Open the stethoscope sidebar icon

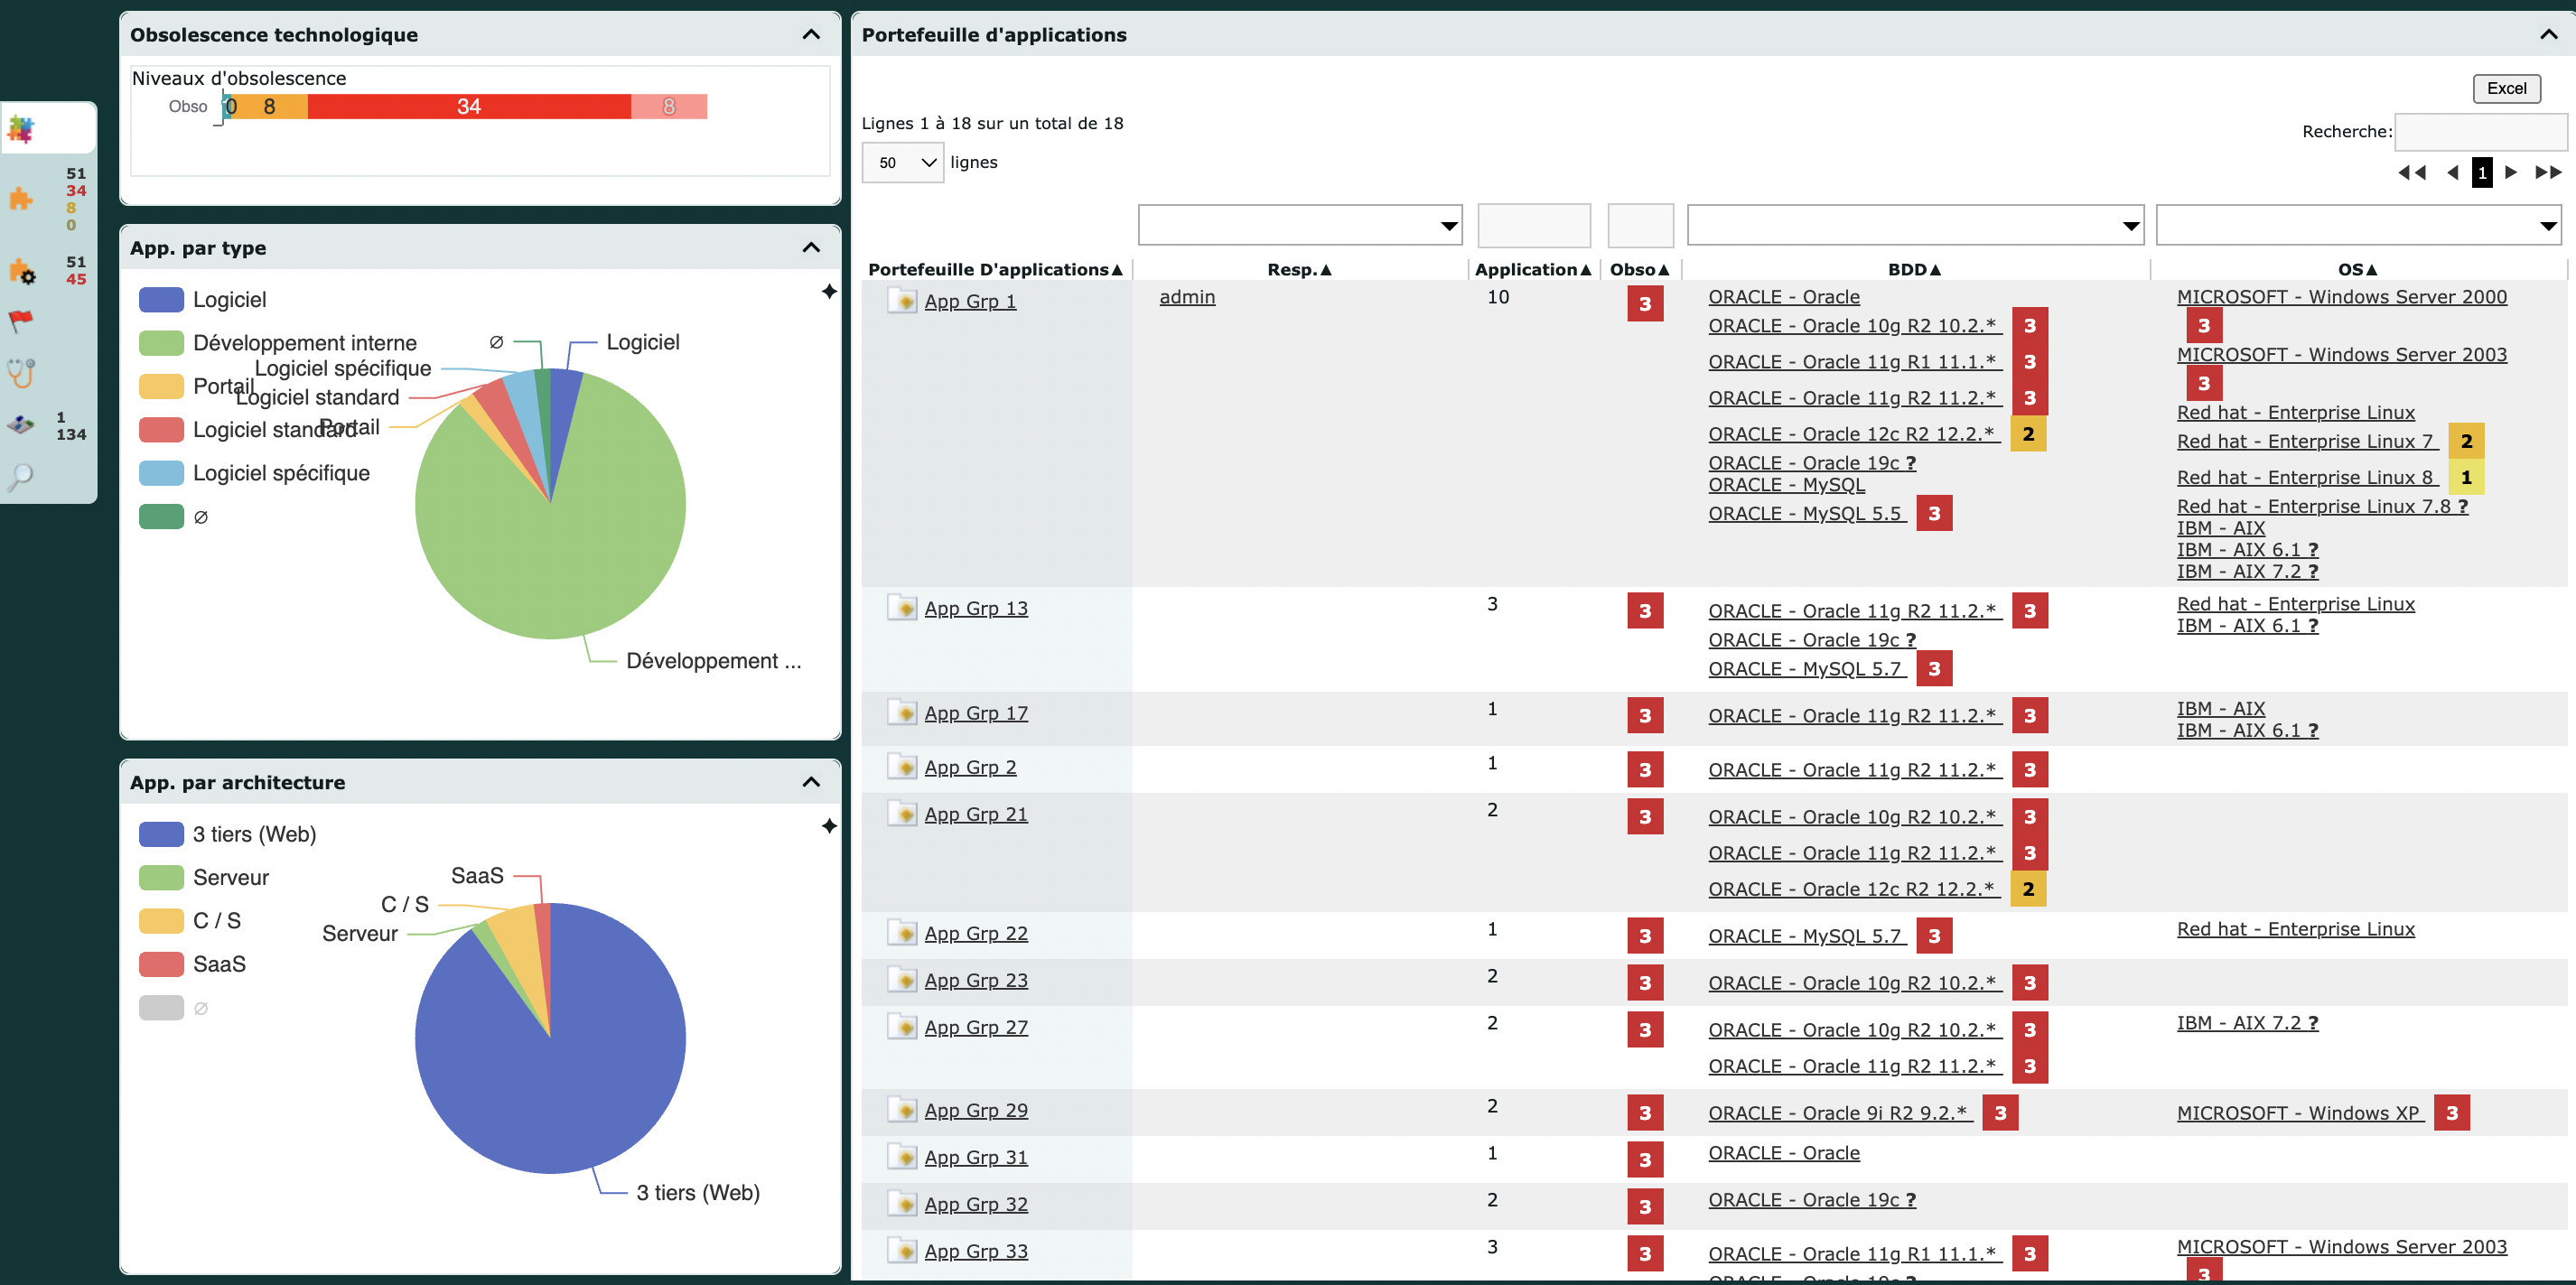click(21, 372)
